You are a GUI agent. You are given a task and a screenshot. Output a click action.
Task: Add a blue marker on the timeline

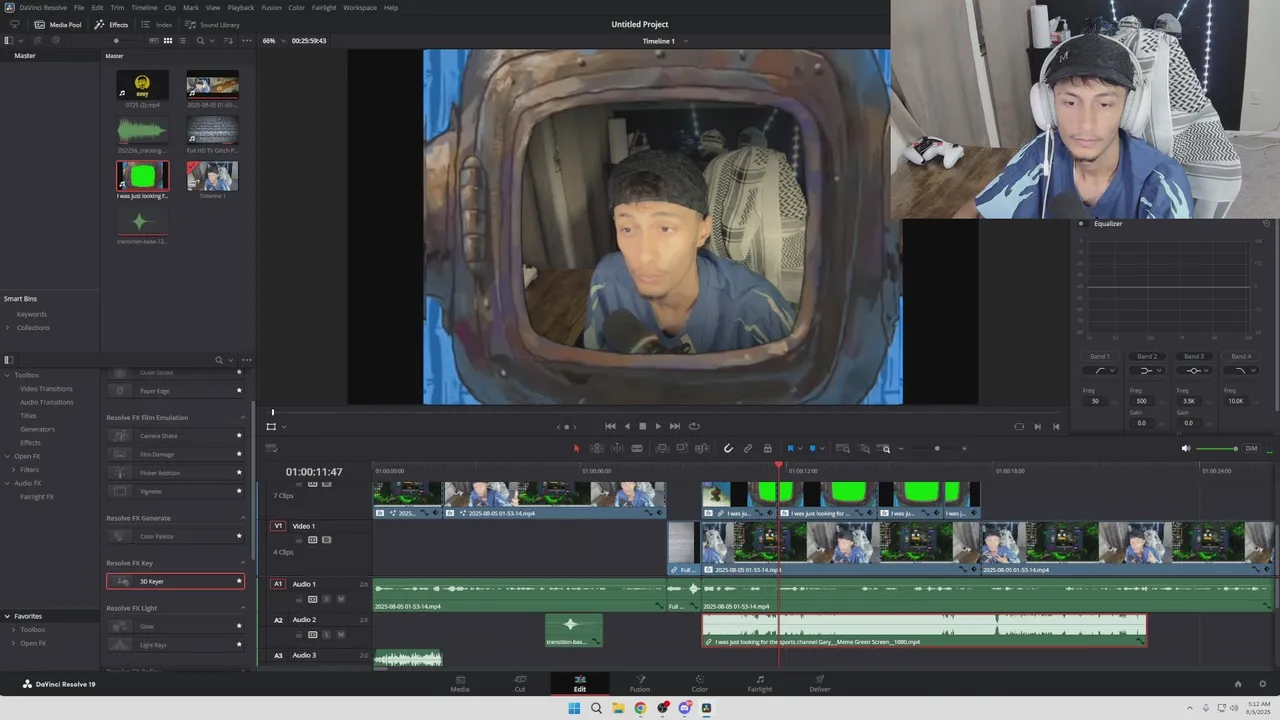pyautogui.click(x=812, y=448)
